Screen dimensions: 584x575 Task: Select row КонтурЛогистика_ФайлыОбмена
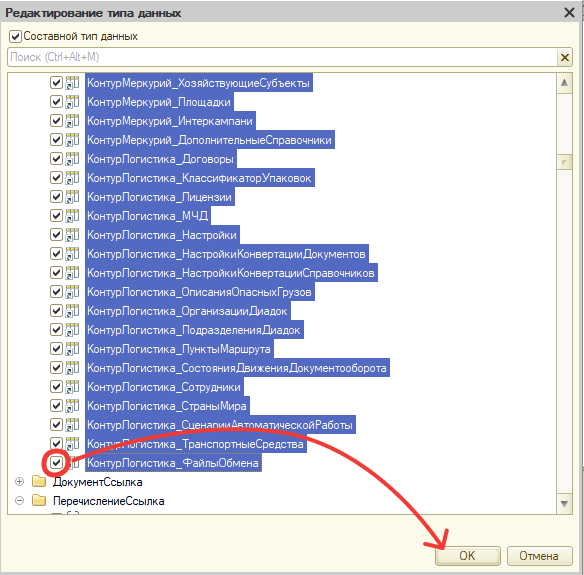173,463
